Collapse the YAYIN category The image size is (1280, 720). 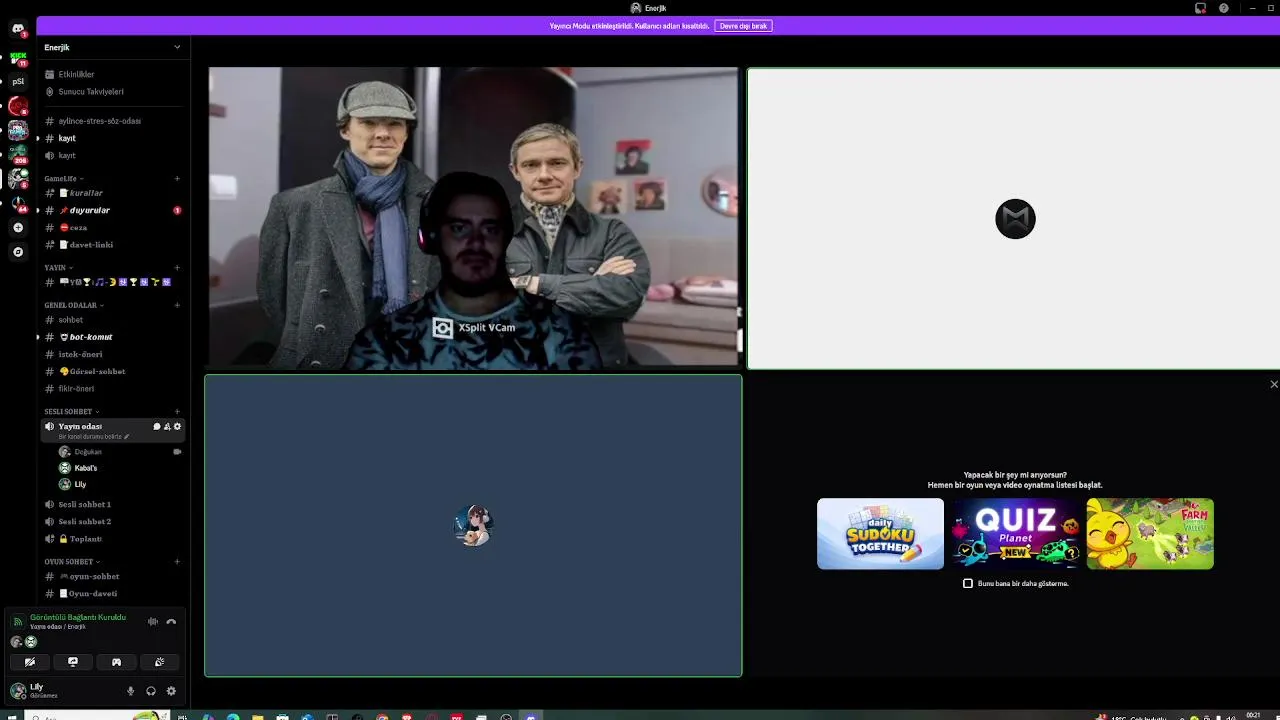(56, 268)
